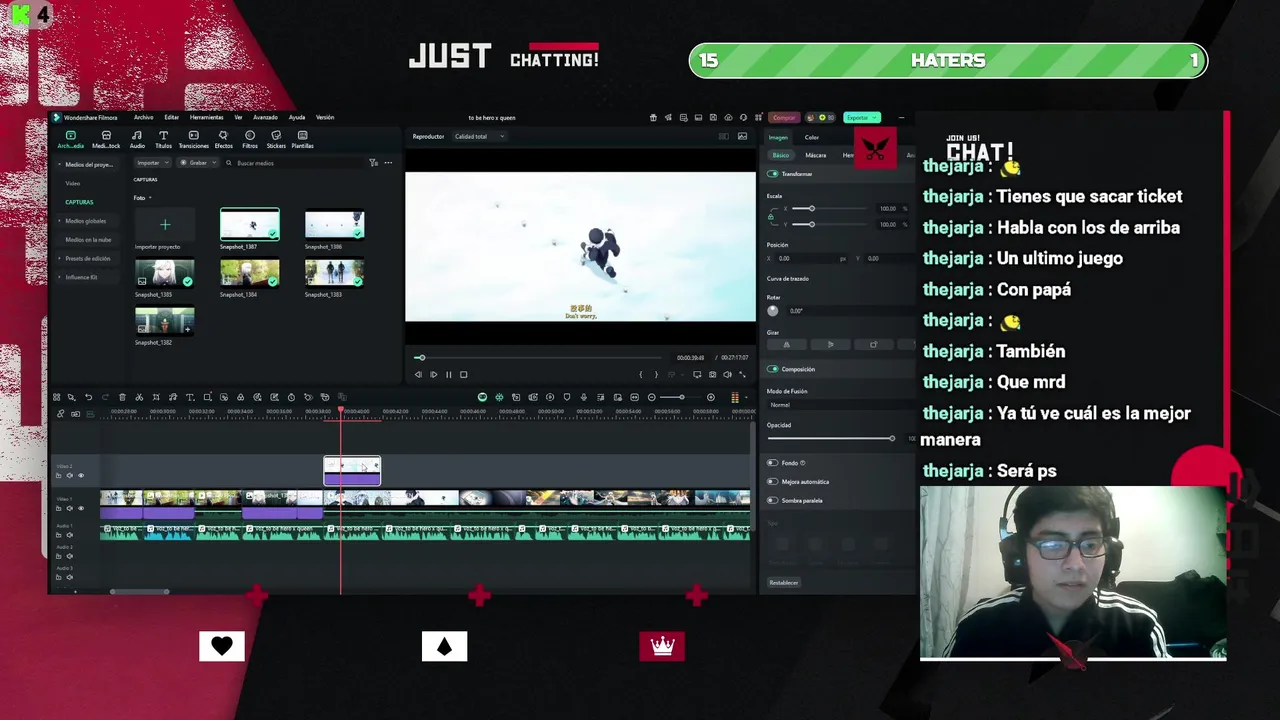Enable the Sombra paralela switch
The width and height of the screenshot is (1280, 720).
click(772, 500)
